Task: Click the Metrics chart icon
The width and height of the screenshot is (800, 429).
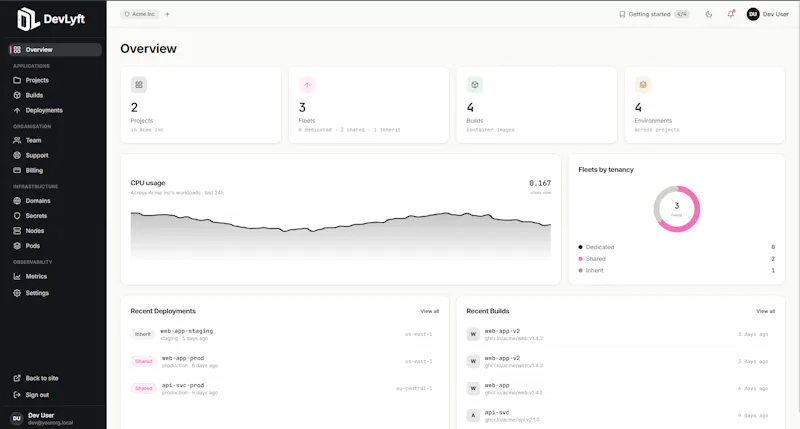Action: point(17,276)
